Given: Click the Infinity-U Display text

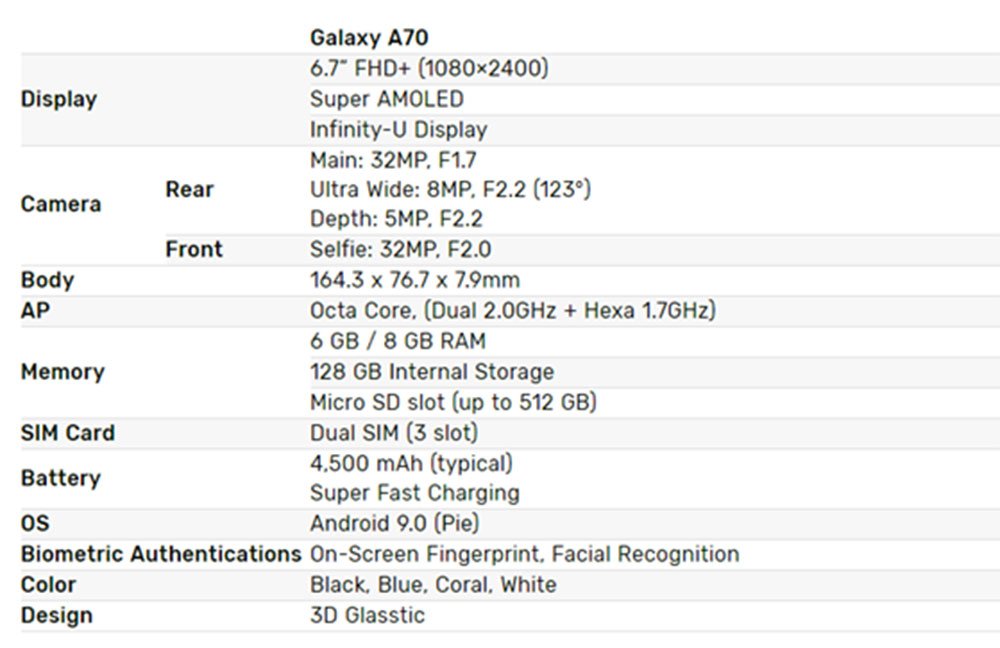Looking at the screenshot, I should click(x=398, y=129).
